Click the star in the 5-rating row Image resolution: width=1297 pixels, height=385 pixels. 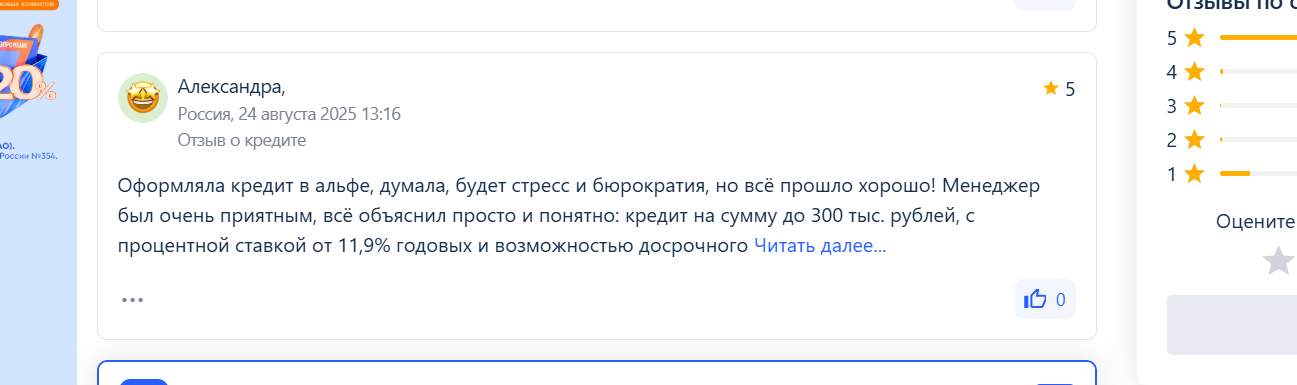[x=1194, y=38]
